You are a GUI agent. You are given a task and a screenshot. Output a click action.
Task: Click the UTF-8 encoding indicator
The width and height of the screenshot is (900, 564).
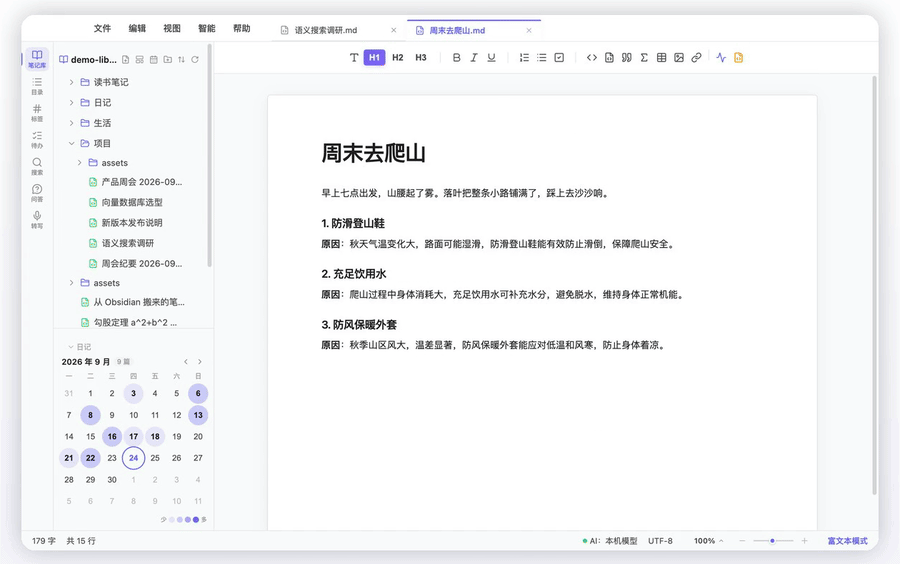tap(660, 541)
